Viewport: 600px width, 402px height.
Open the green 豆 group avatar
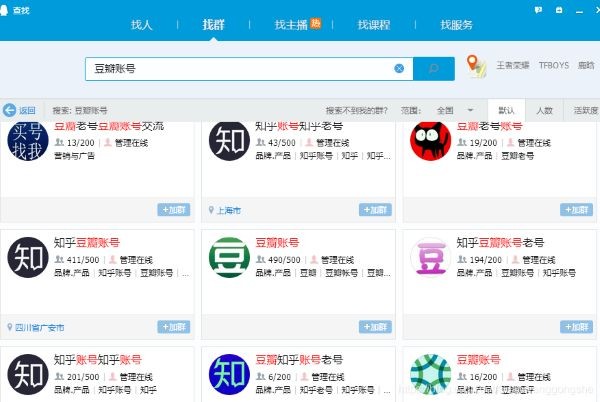(x=229, y=257)
